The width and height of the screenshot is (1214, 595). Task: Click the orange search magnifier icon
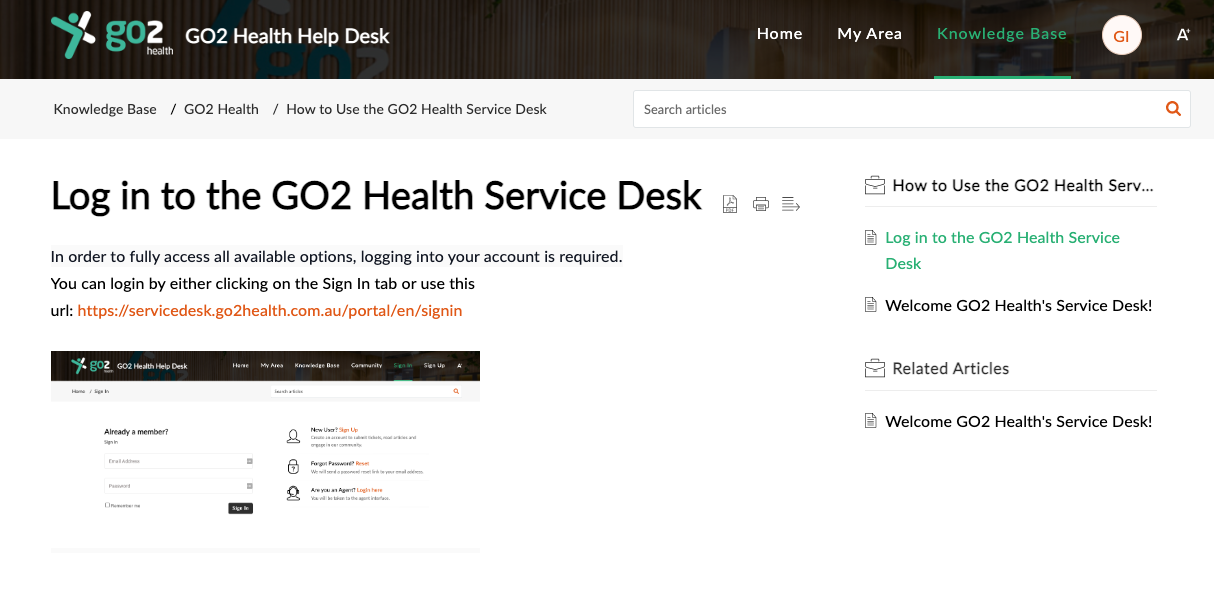coord(1173,109)
